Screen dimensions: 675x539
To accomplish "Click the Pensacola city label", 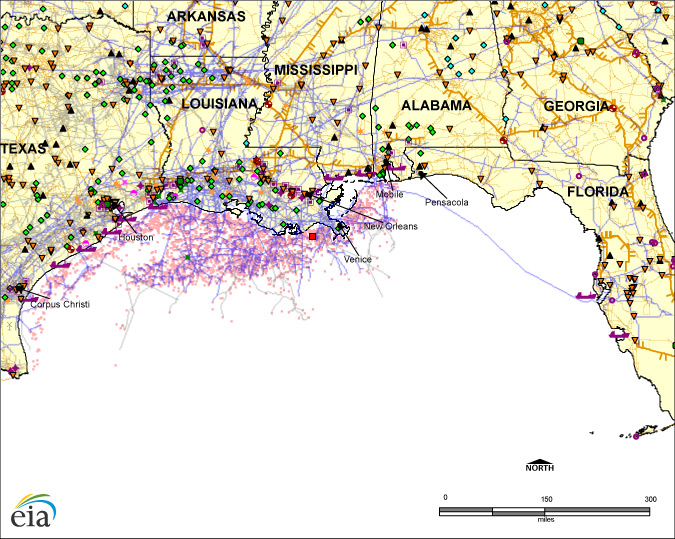I will (446, 202).
